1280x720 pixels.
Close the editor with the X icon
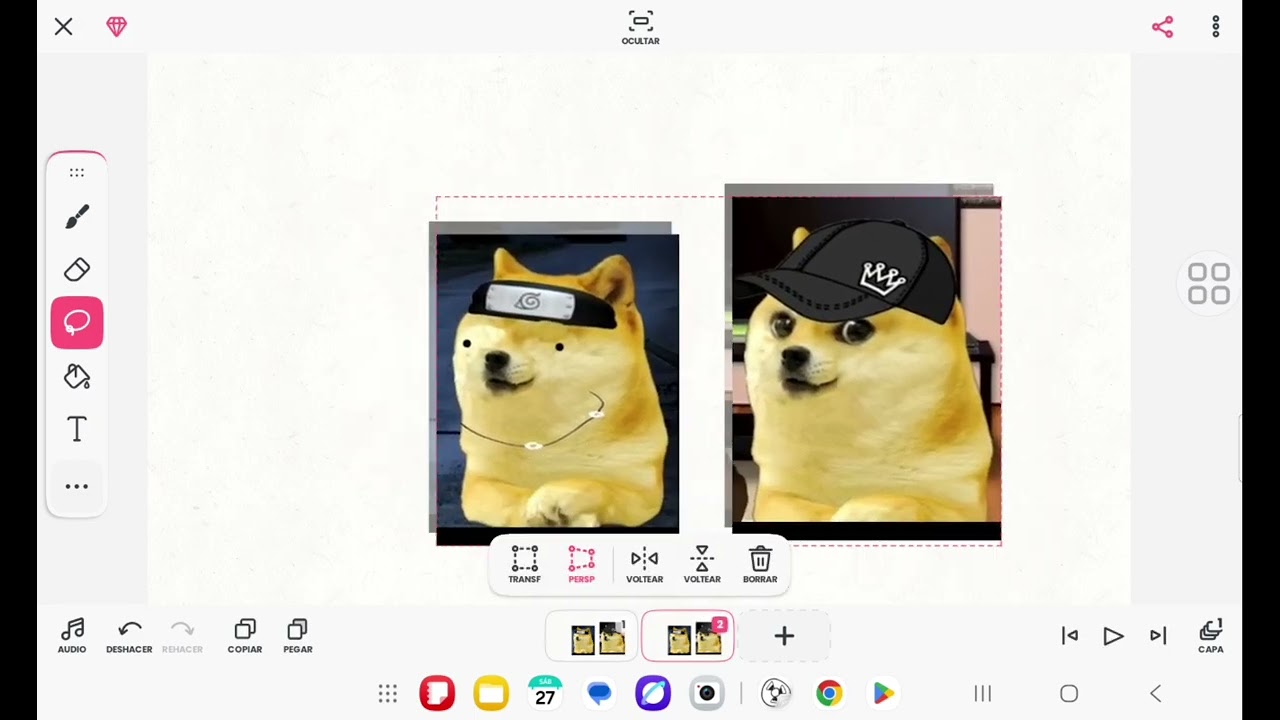(x=63, y=27)
